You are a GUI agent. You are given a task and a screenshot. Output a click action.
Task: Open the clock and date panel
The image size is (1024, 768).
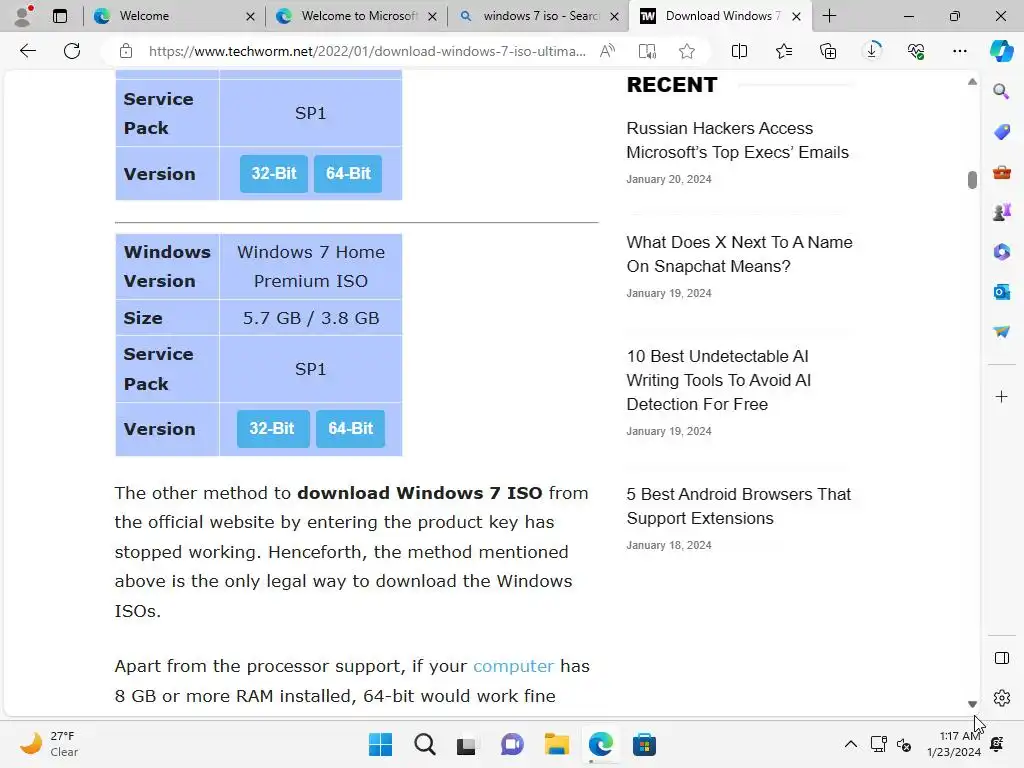[x=954, y=744]
